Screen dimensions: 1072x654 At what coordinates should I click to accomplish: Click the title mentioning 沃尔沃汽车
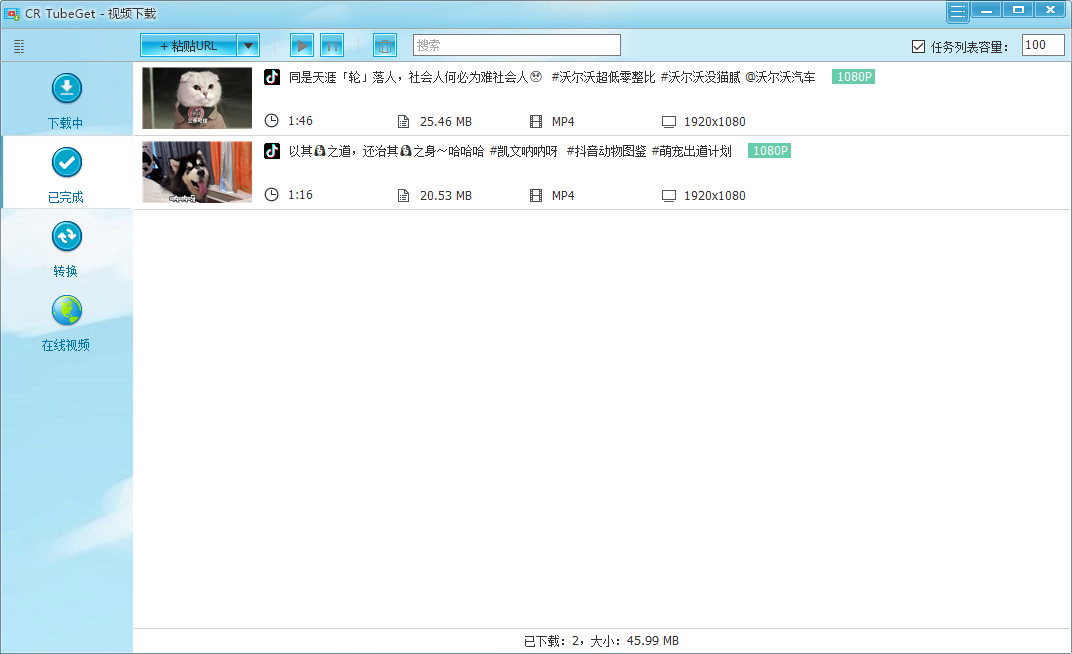point(552,77)
